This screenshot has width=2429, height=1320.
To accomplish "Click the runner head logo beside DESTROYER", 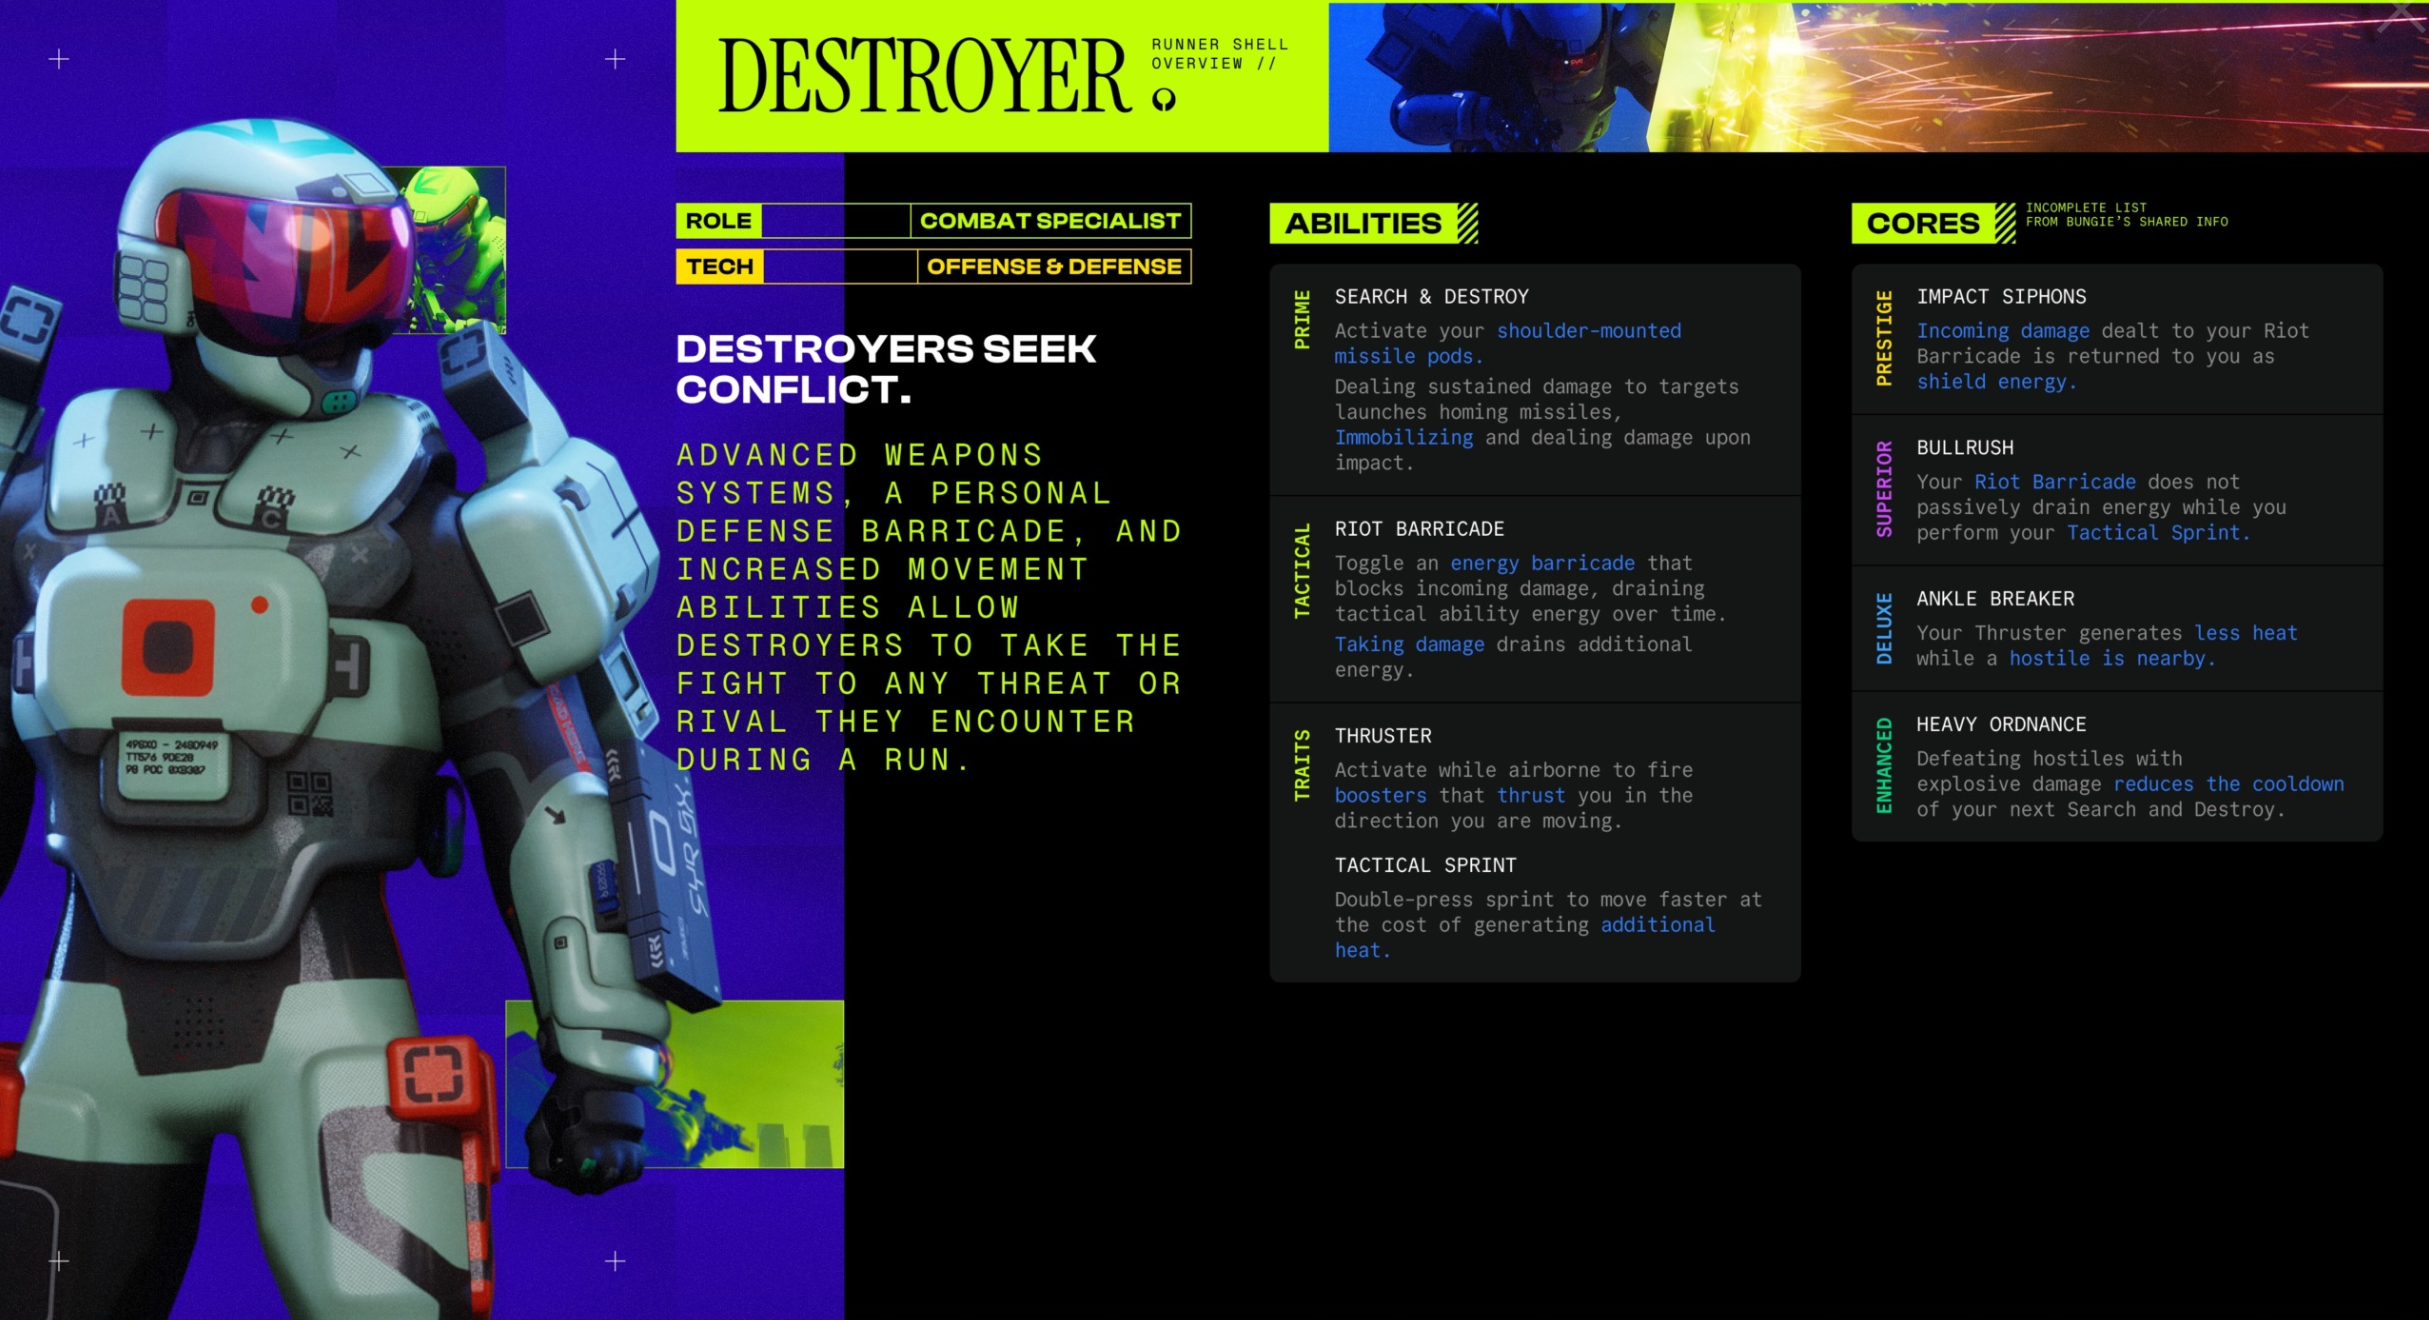I will click(1163, 101).
